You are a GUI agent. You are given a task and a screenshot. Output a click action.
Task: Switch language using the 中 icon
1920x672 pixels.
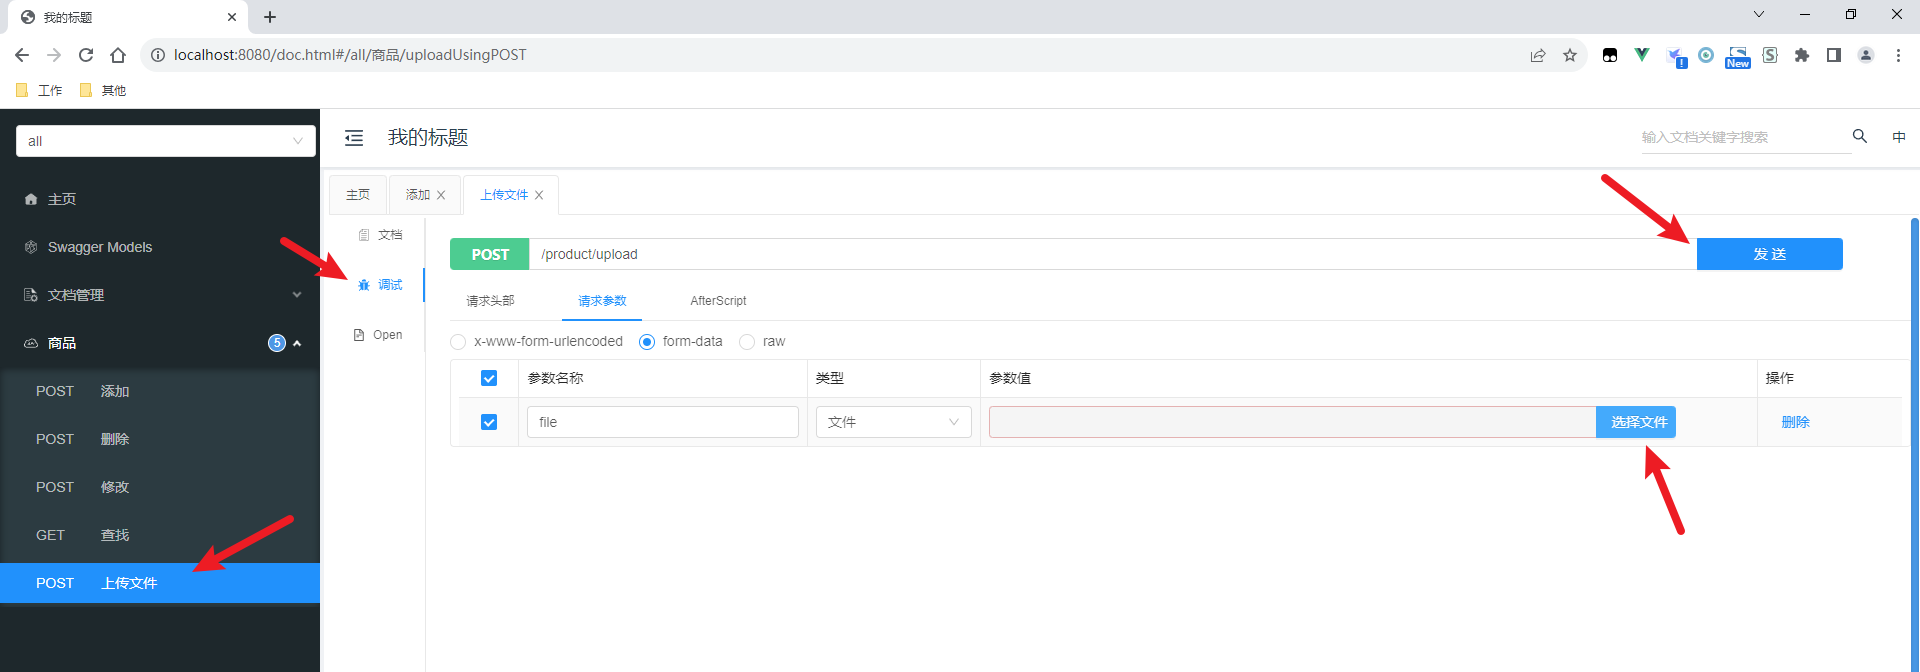(x=1899, y=137)
